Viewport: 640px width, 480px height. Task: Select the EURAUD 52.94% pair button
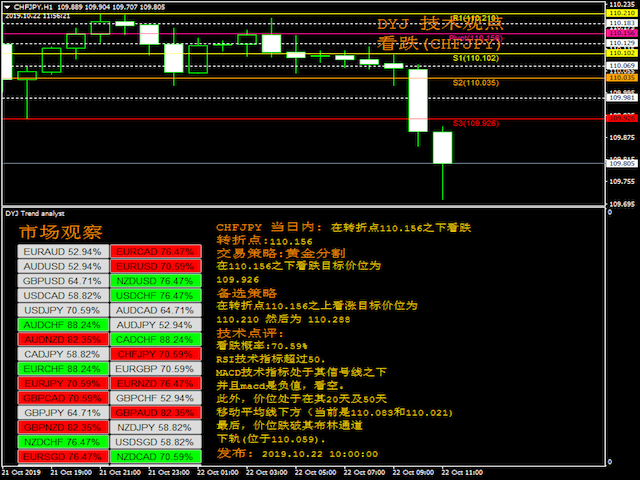(x=62, y=252)
